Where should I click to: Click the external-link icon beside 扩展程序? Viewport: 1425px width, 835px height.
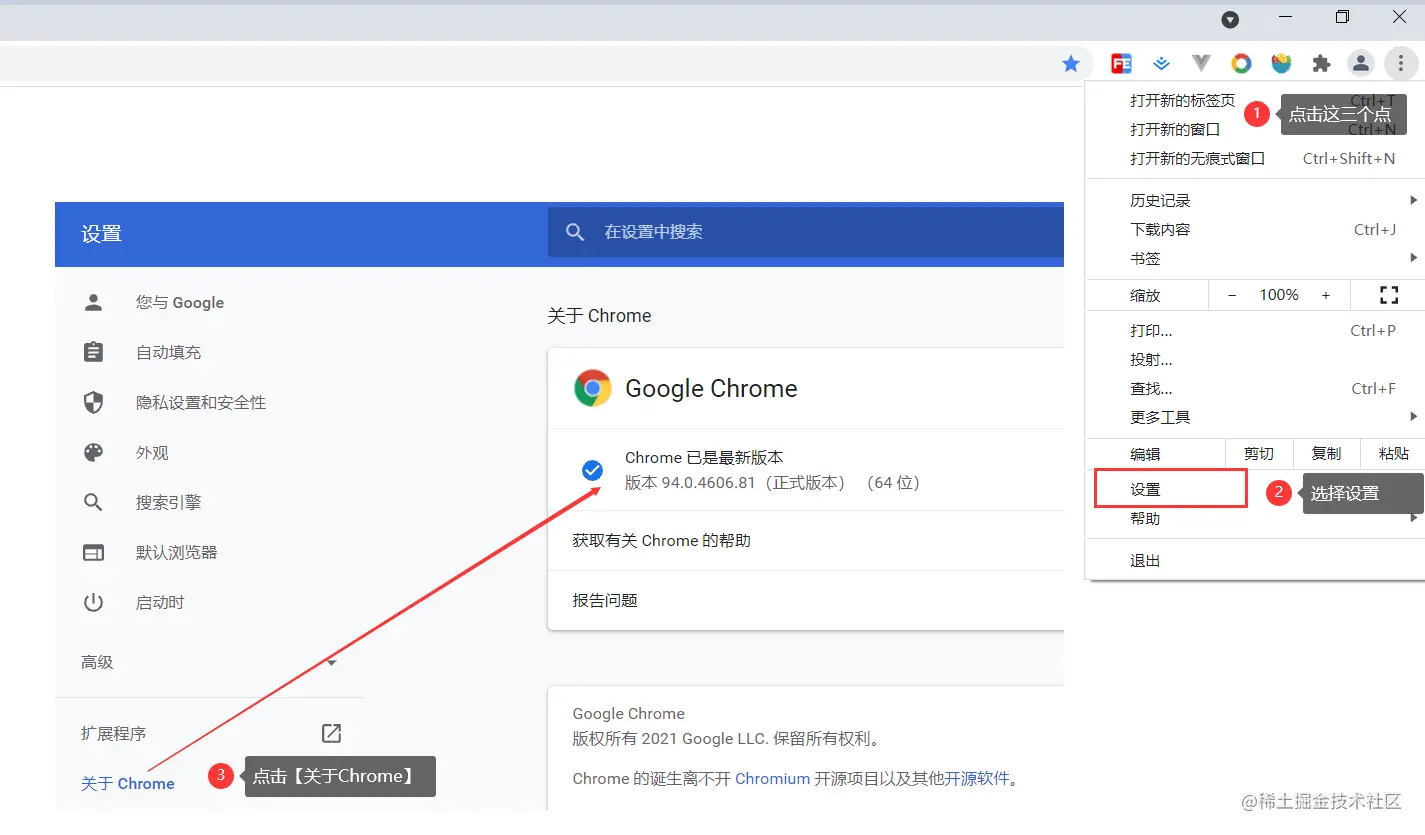point(331,733)
